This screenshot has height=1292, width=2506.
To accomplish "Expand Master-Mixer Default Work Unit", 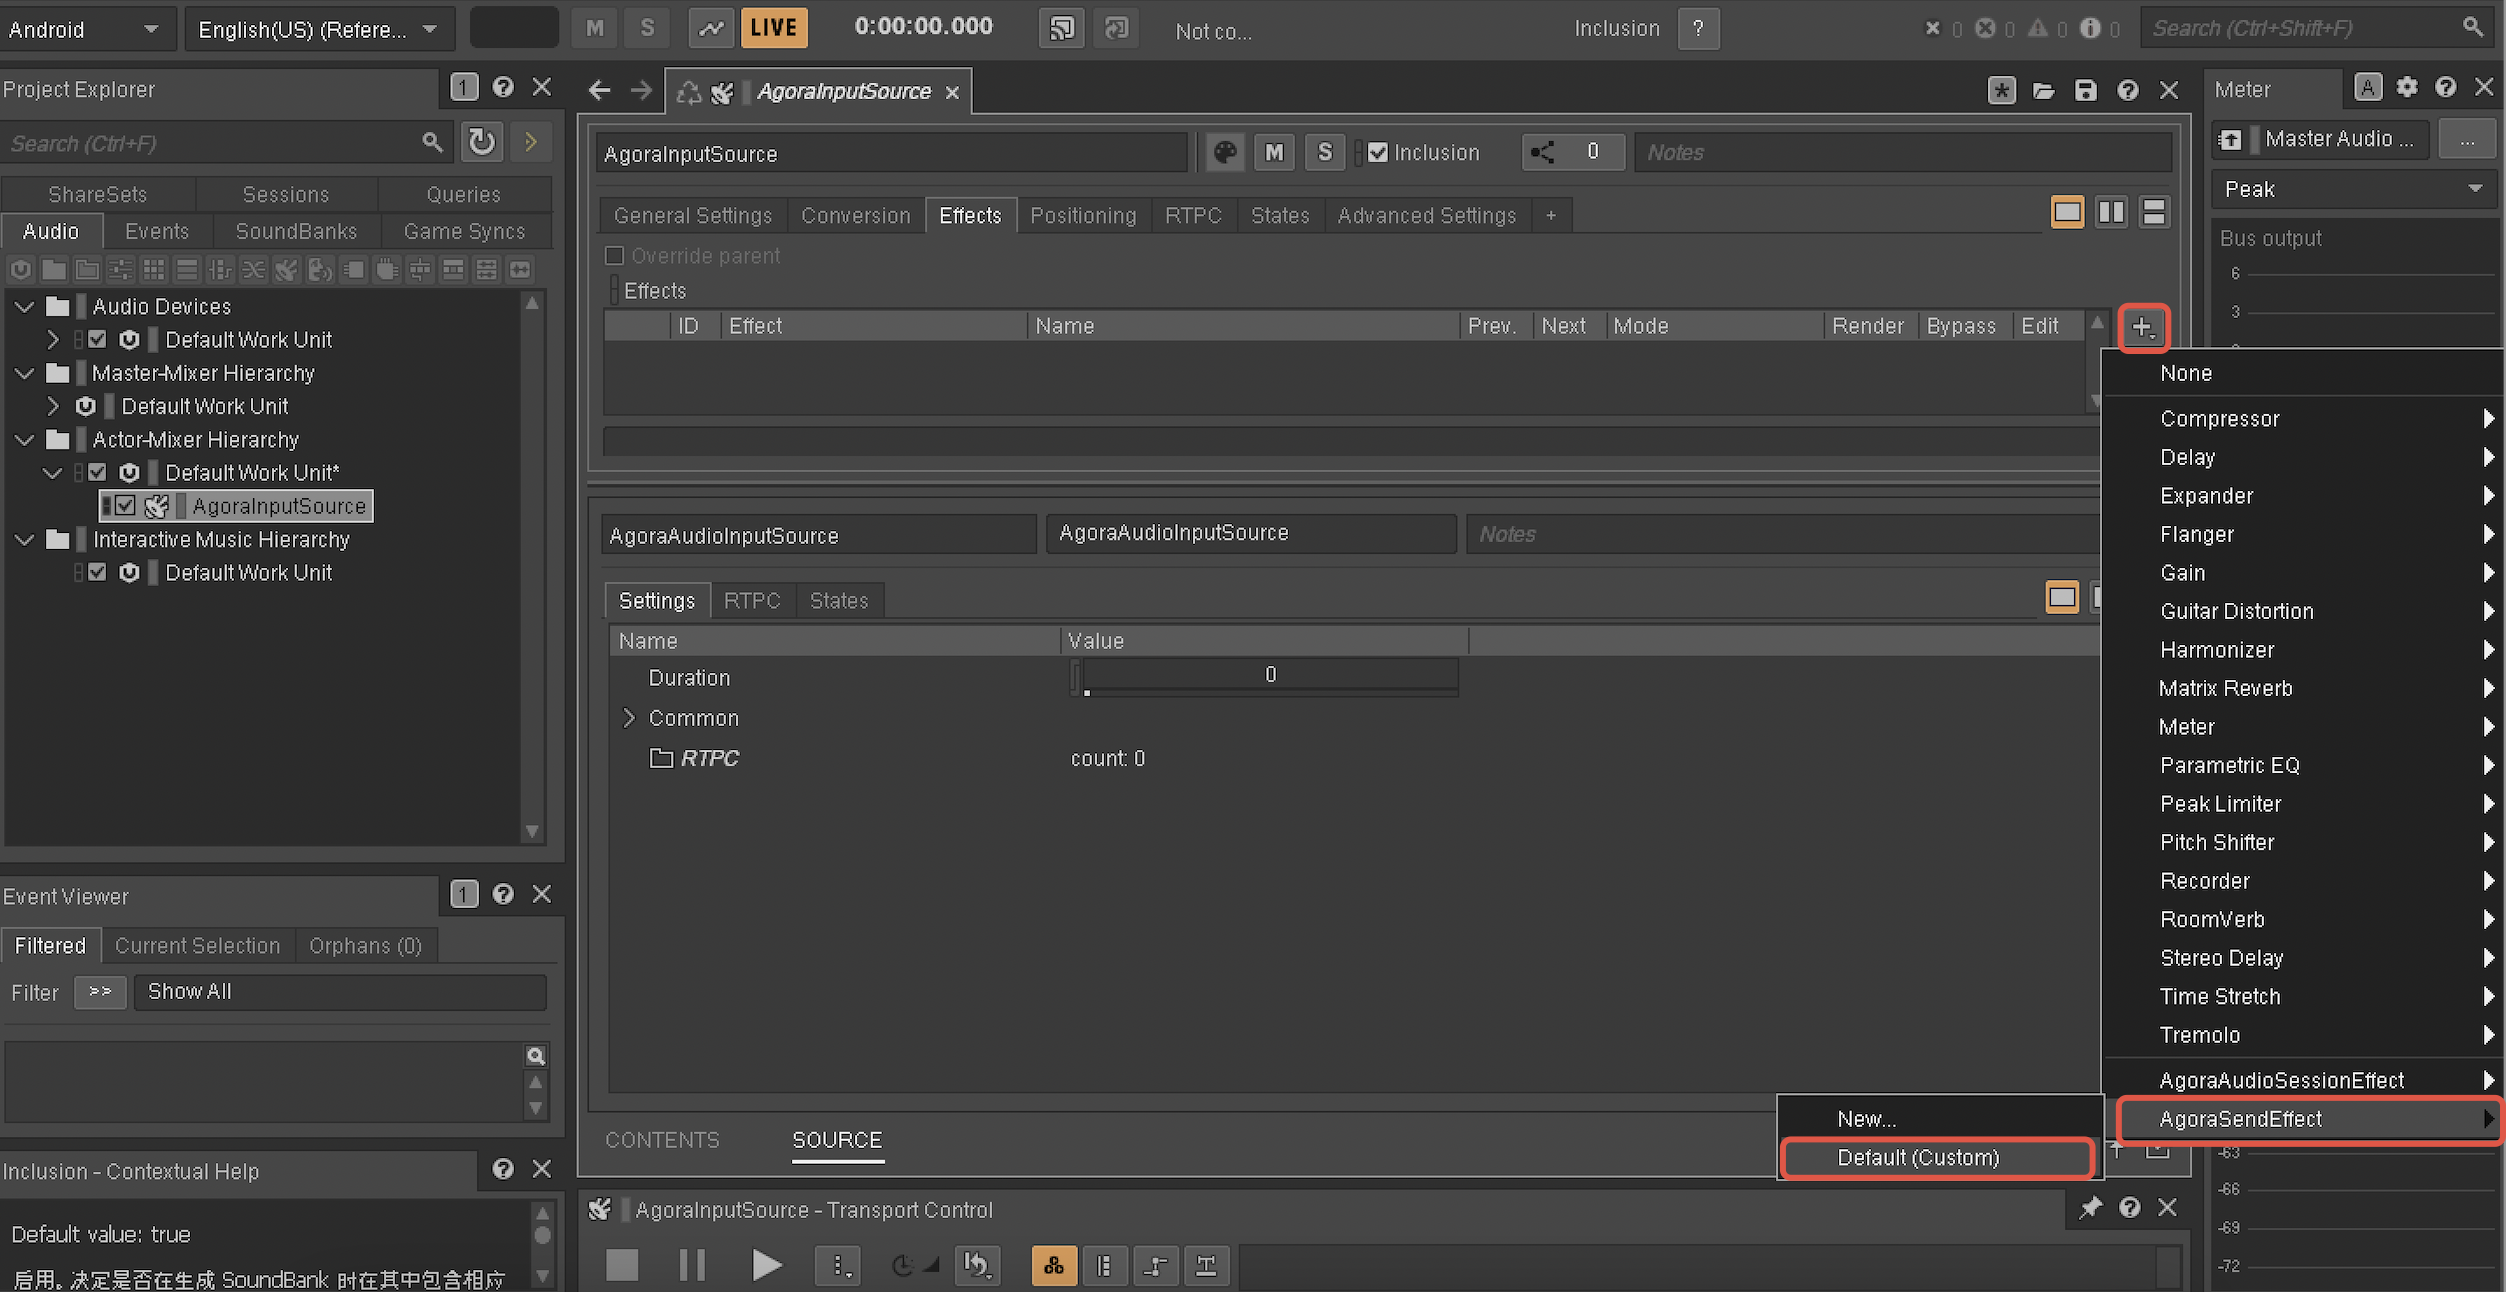I will tap(53, 406).
